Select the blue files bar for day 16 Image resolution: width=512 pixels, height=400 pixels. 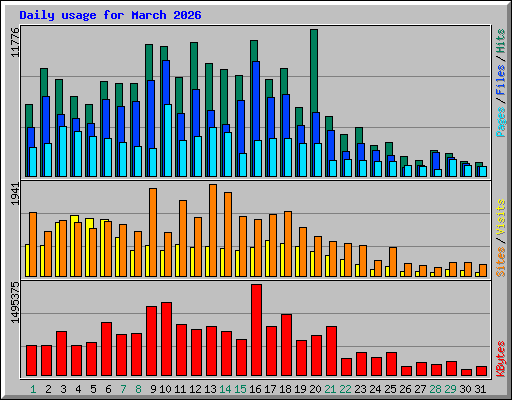pyautogui.click(x=256, y=101)
